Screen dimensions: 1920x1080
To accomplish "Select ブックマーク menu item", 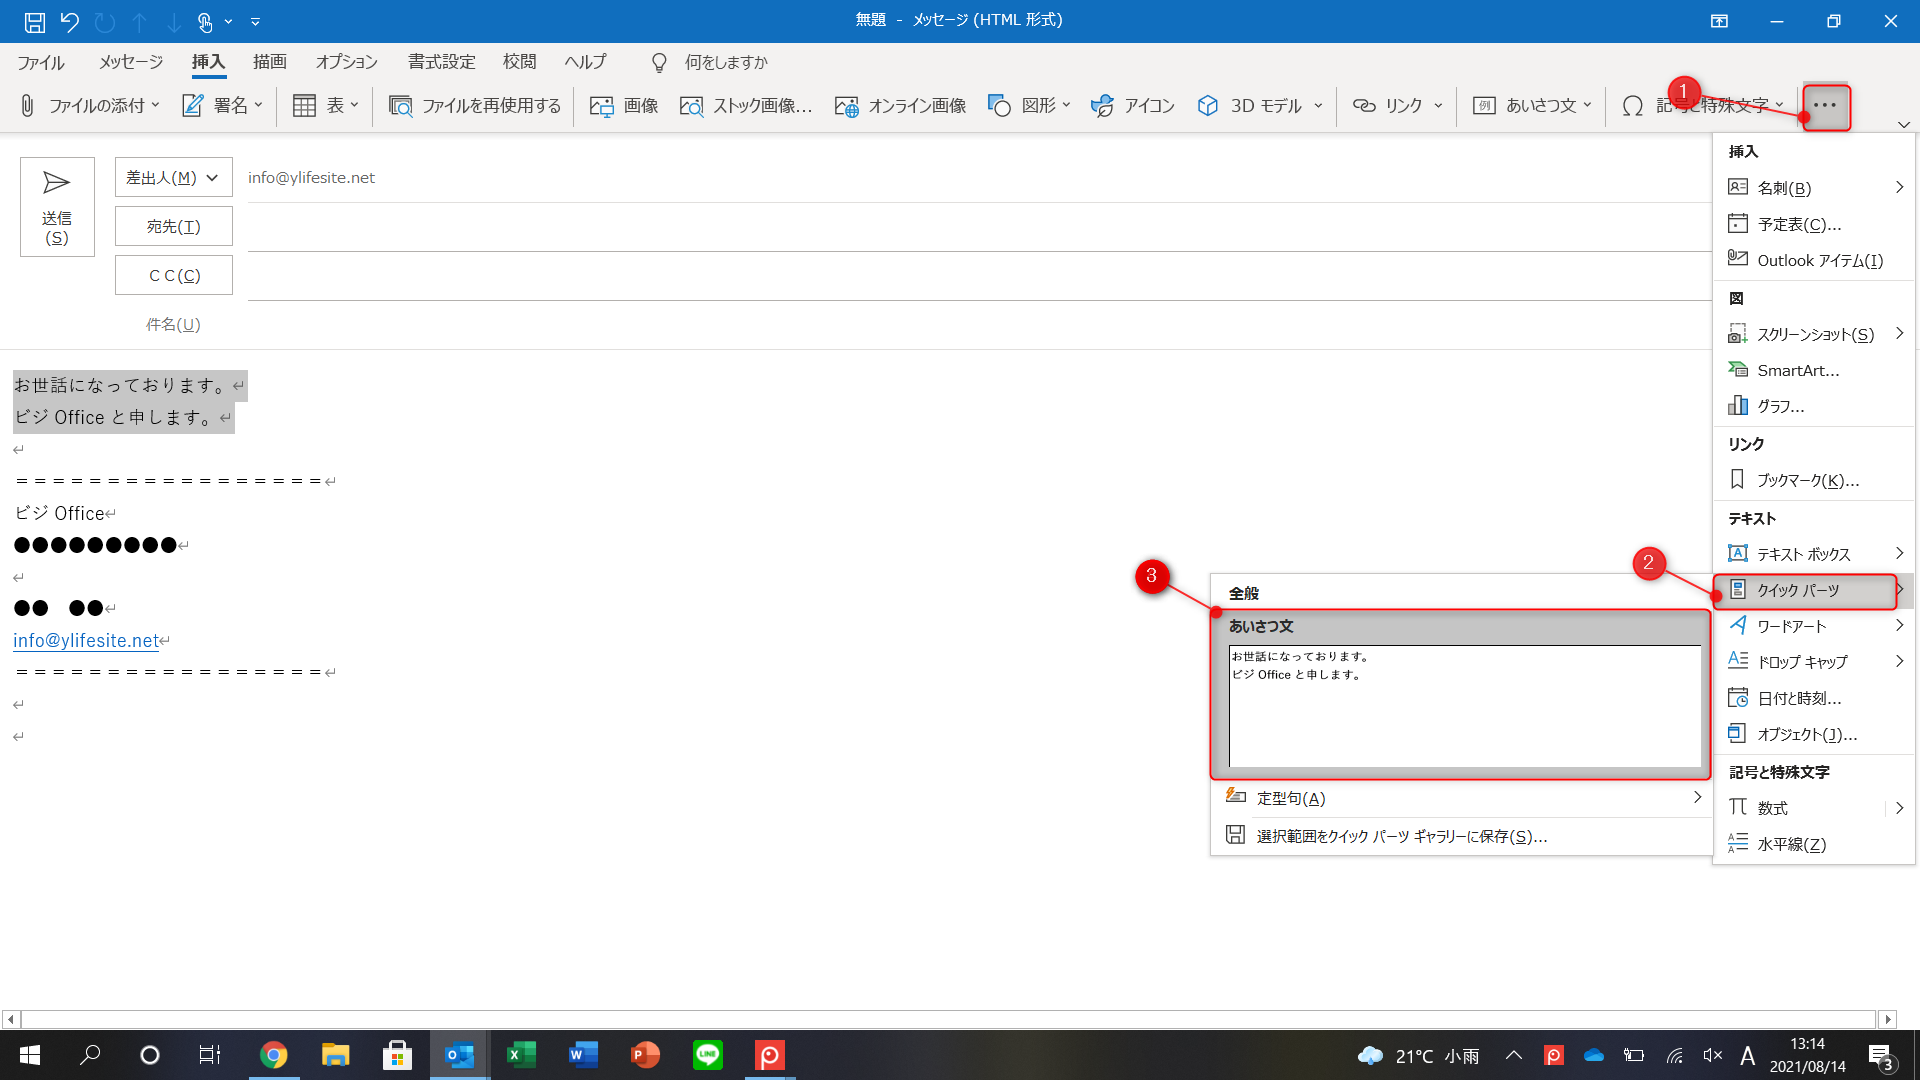I will pyautogui.click(x=1814, y=480).
